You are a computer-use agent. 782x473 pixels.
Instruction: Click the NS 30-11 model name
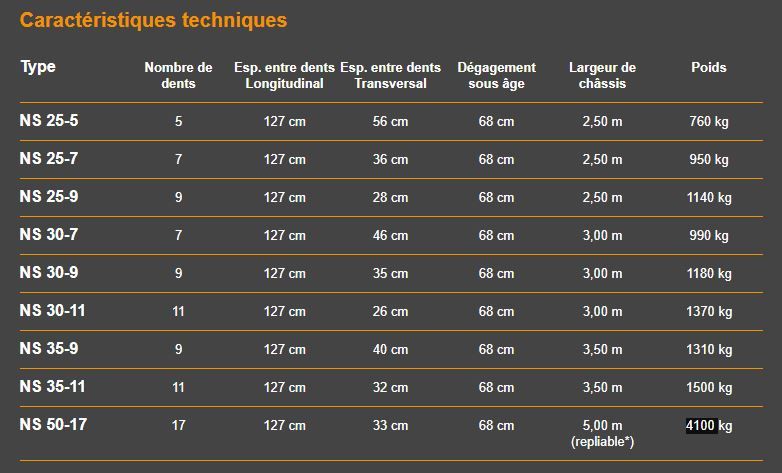point(52,311)
